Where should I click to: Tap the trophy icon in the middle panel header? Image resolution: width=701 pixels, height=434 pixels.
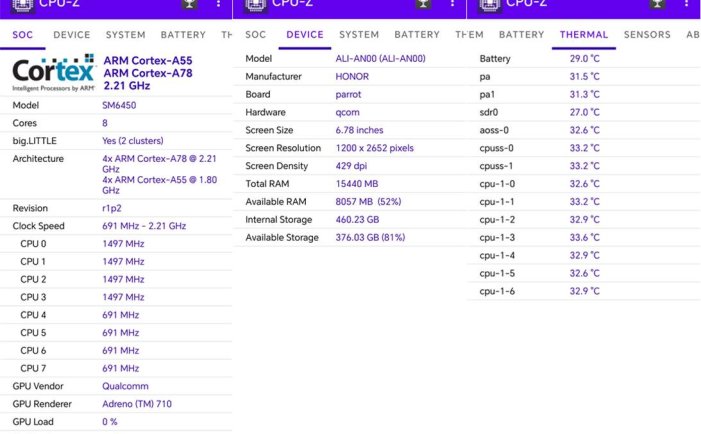(425, 5)
